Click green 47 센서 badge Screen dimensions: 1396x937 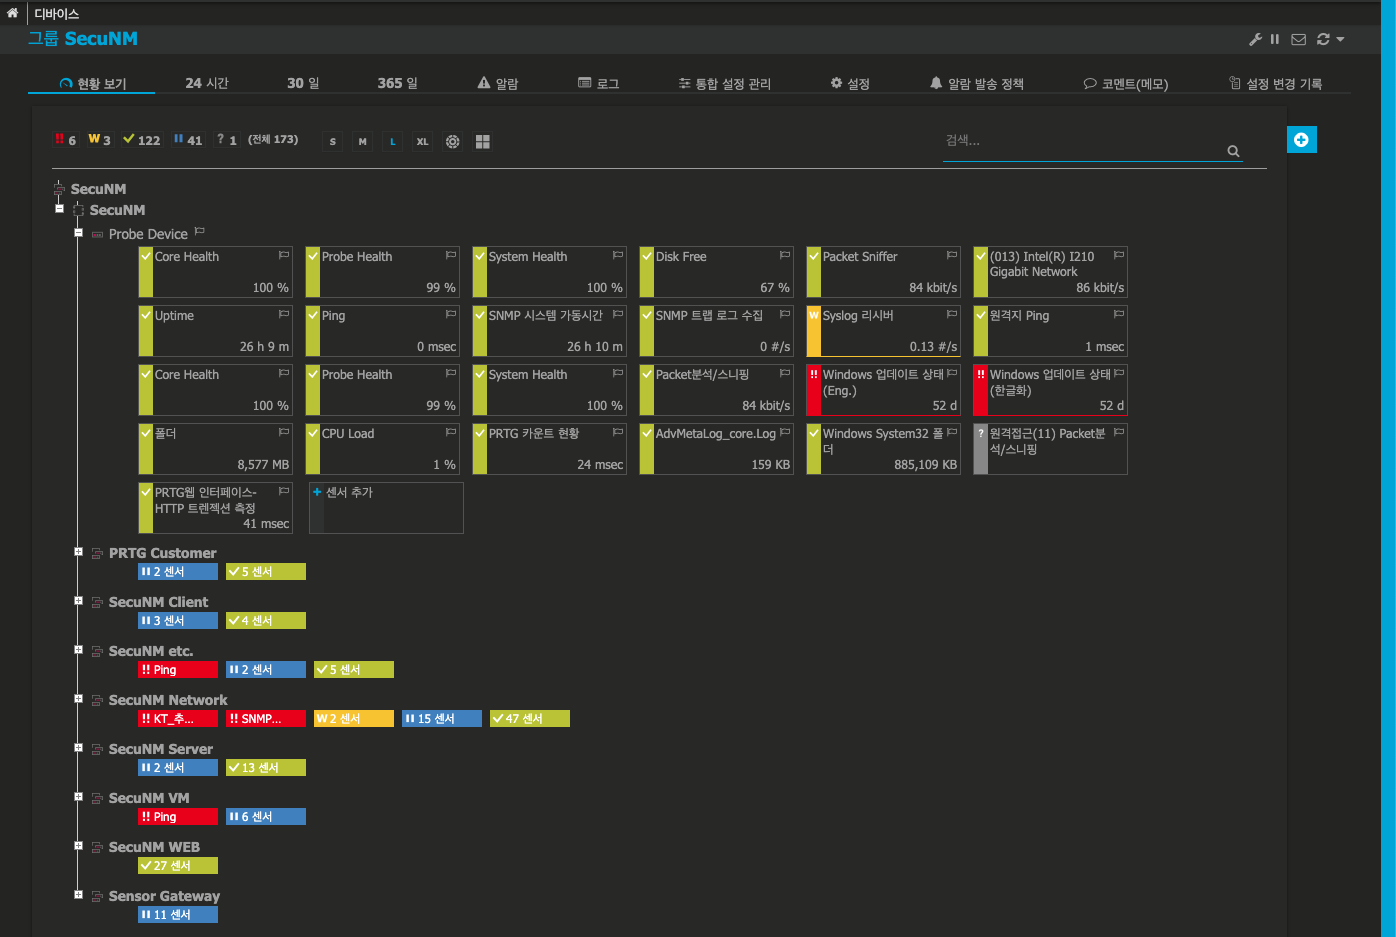click(530, 719)
